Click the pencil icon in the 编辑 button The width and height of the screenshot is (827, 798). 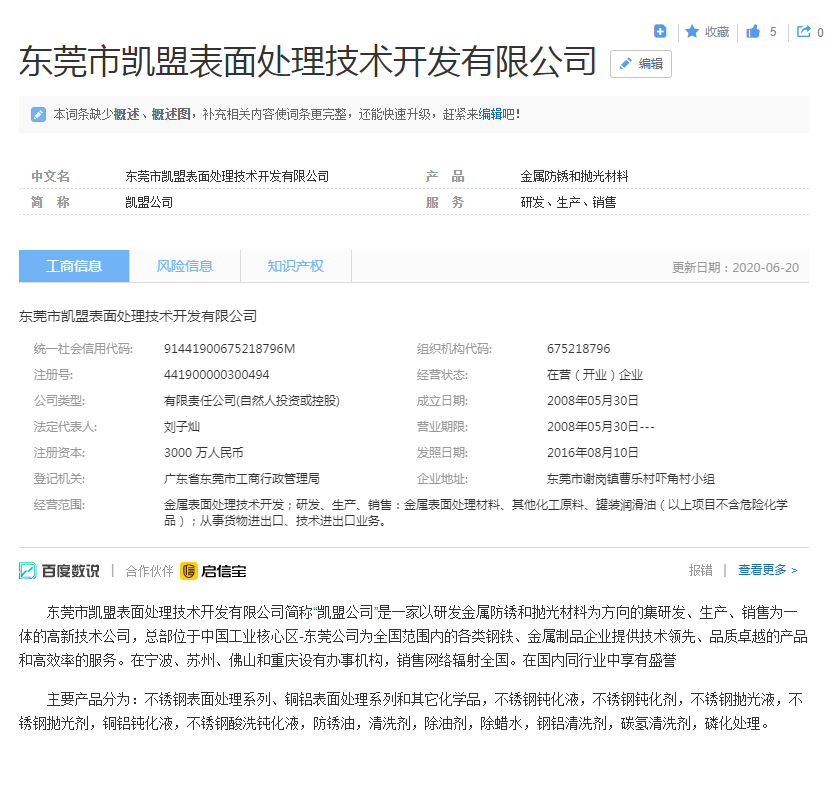pos(626,64)
